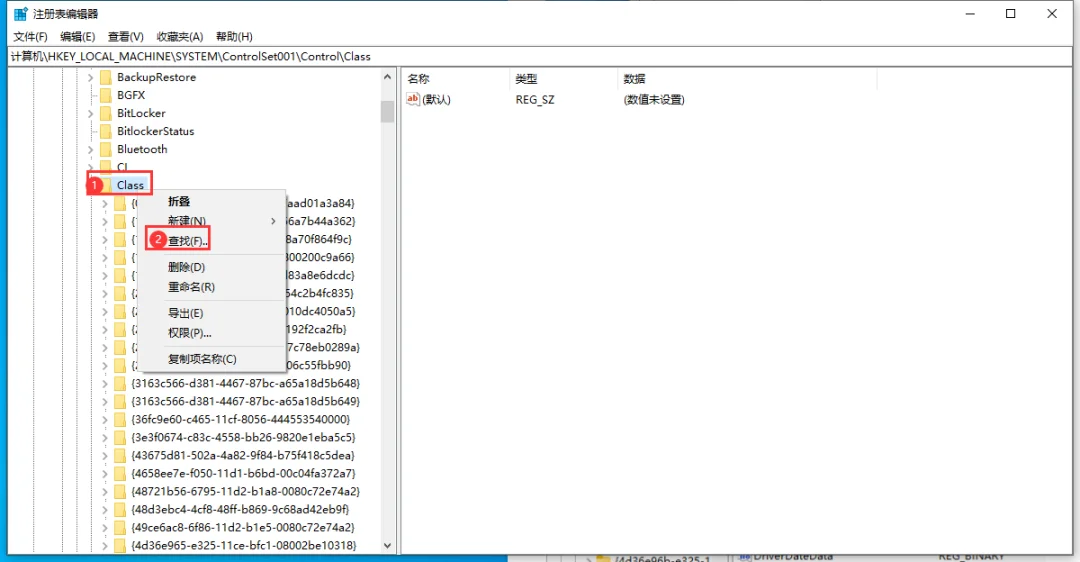Click the BackupRestore folder icon
The width and height of the screenshot is (1080, 562).
point(105,77)
